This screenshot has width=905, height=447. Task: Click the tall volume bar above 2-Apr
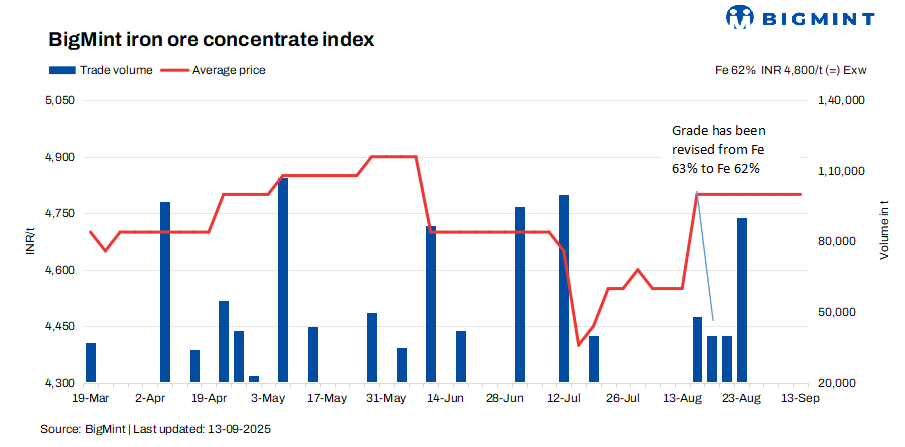[165, 291]
